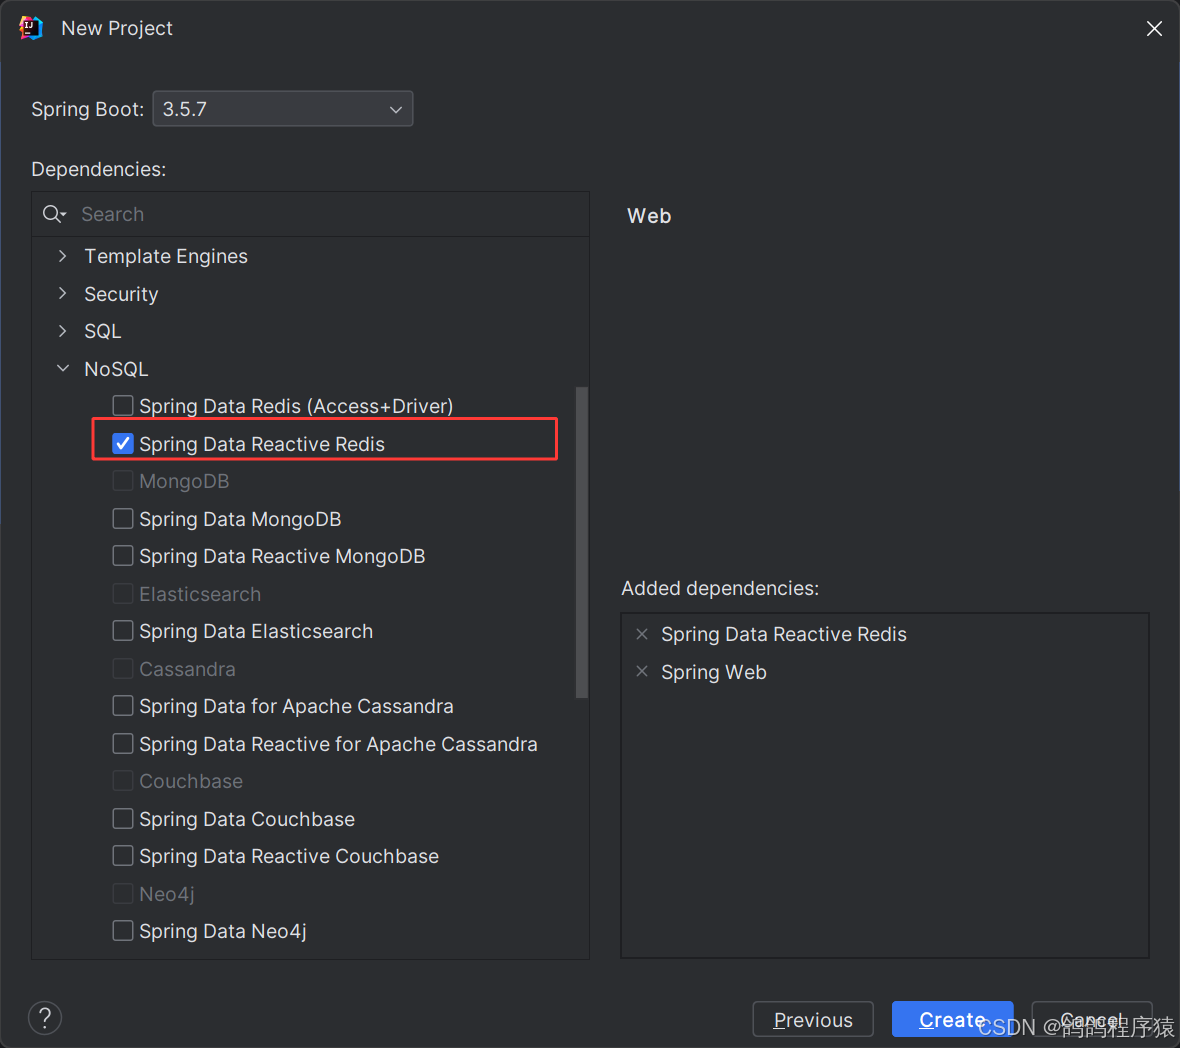Check Spring Data for Apache Cassandra

(123, 706)
